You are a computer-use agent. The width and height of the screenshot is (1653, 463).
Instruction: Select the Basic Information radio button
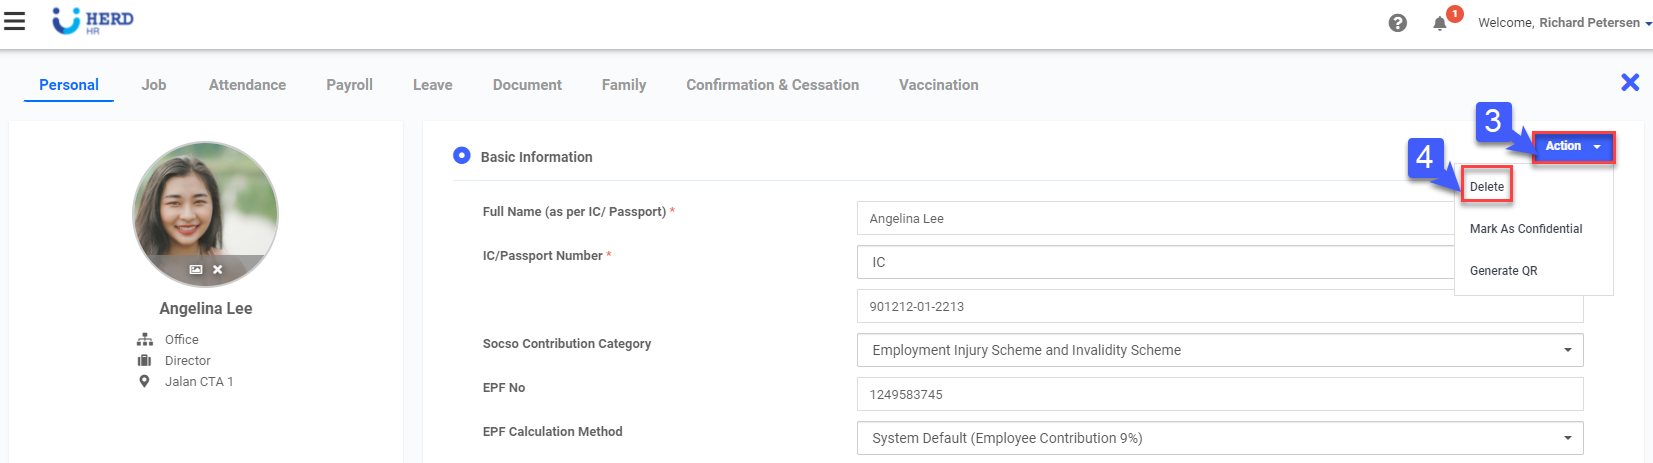[462, 156]
